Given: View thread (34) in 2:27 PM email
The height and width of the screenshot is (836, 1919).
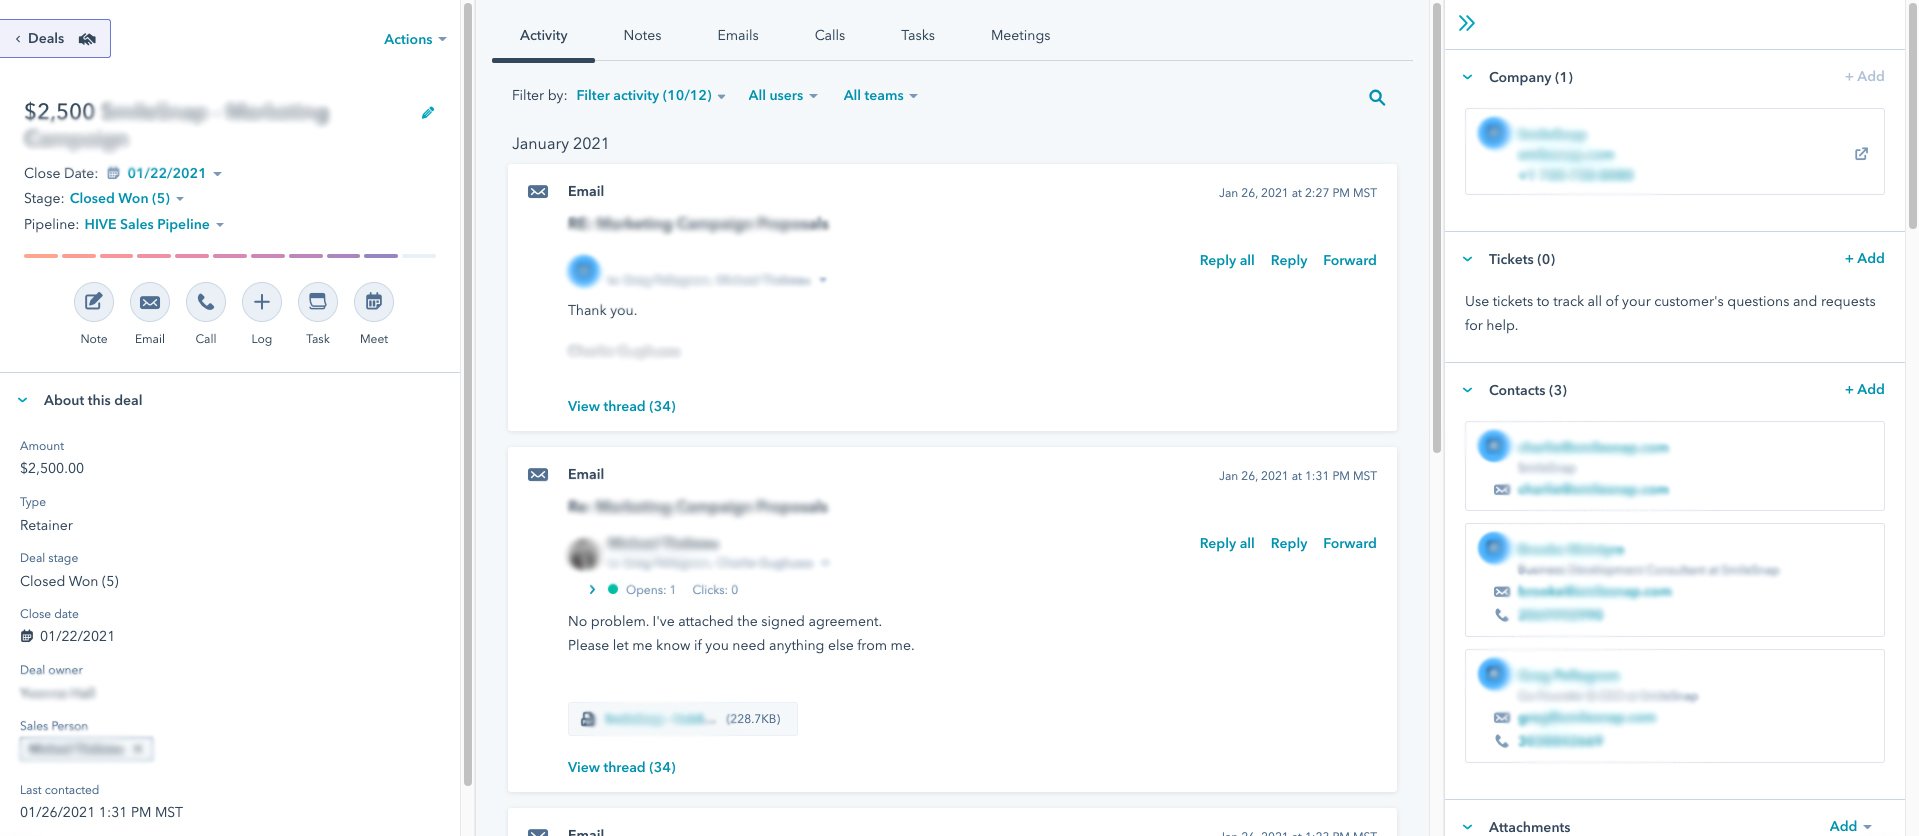Looking at the screenshot, I should (x=622, y=406).
